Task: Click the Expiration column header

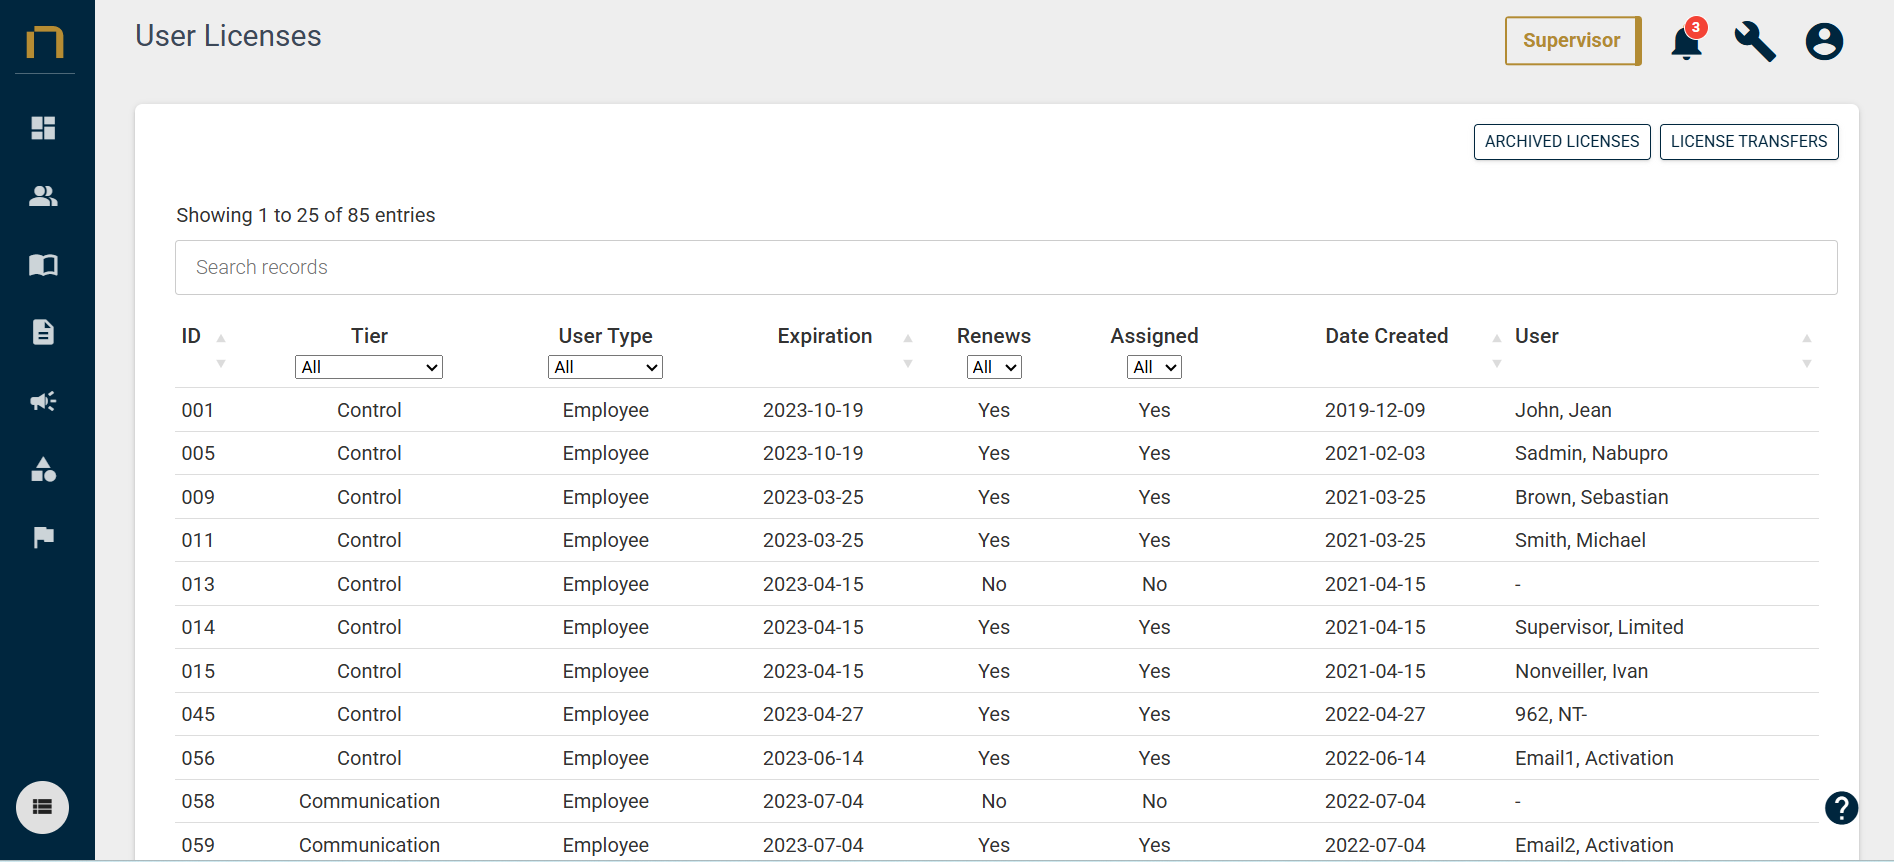Action: 825,336
